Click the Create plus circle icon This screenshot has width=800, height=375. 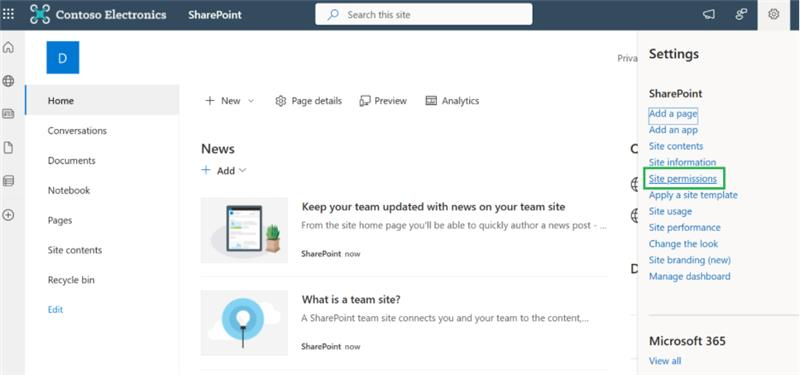[8, 215]
